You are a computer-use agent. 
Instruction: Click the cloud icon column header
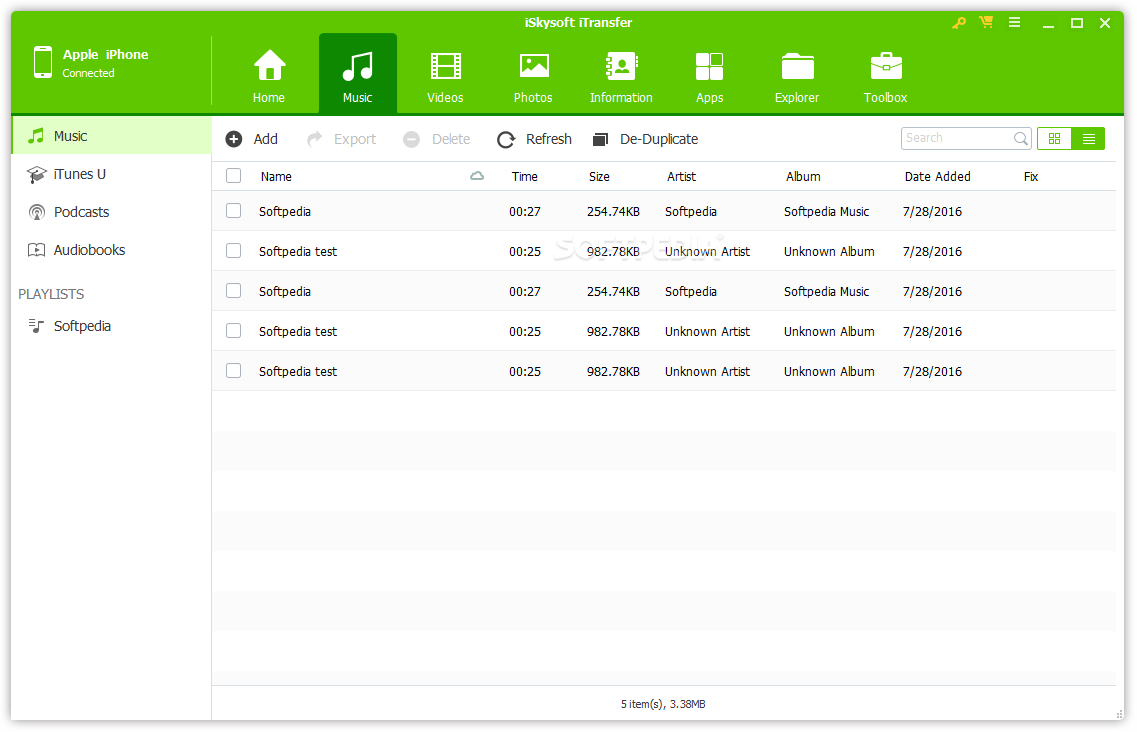click(x=477, y=176)
